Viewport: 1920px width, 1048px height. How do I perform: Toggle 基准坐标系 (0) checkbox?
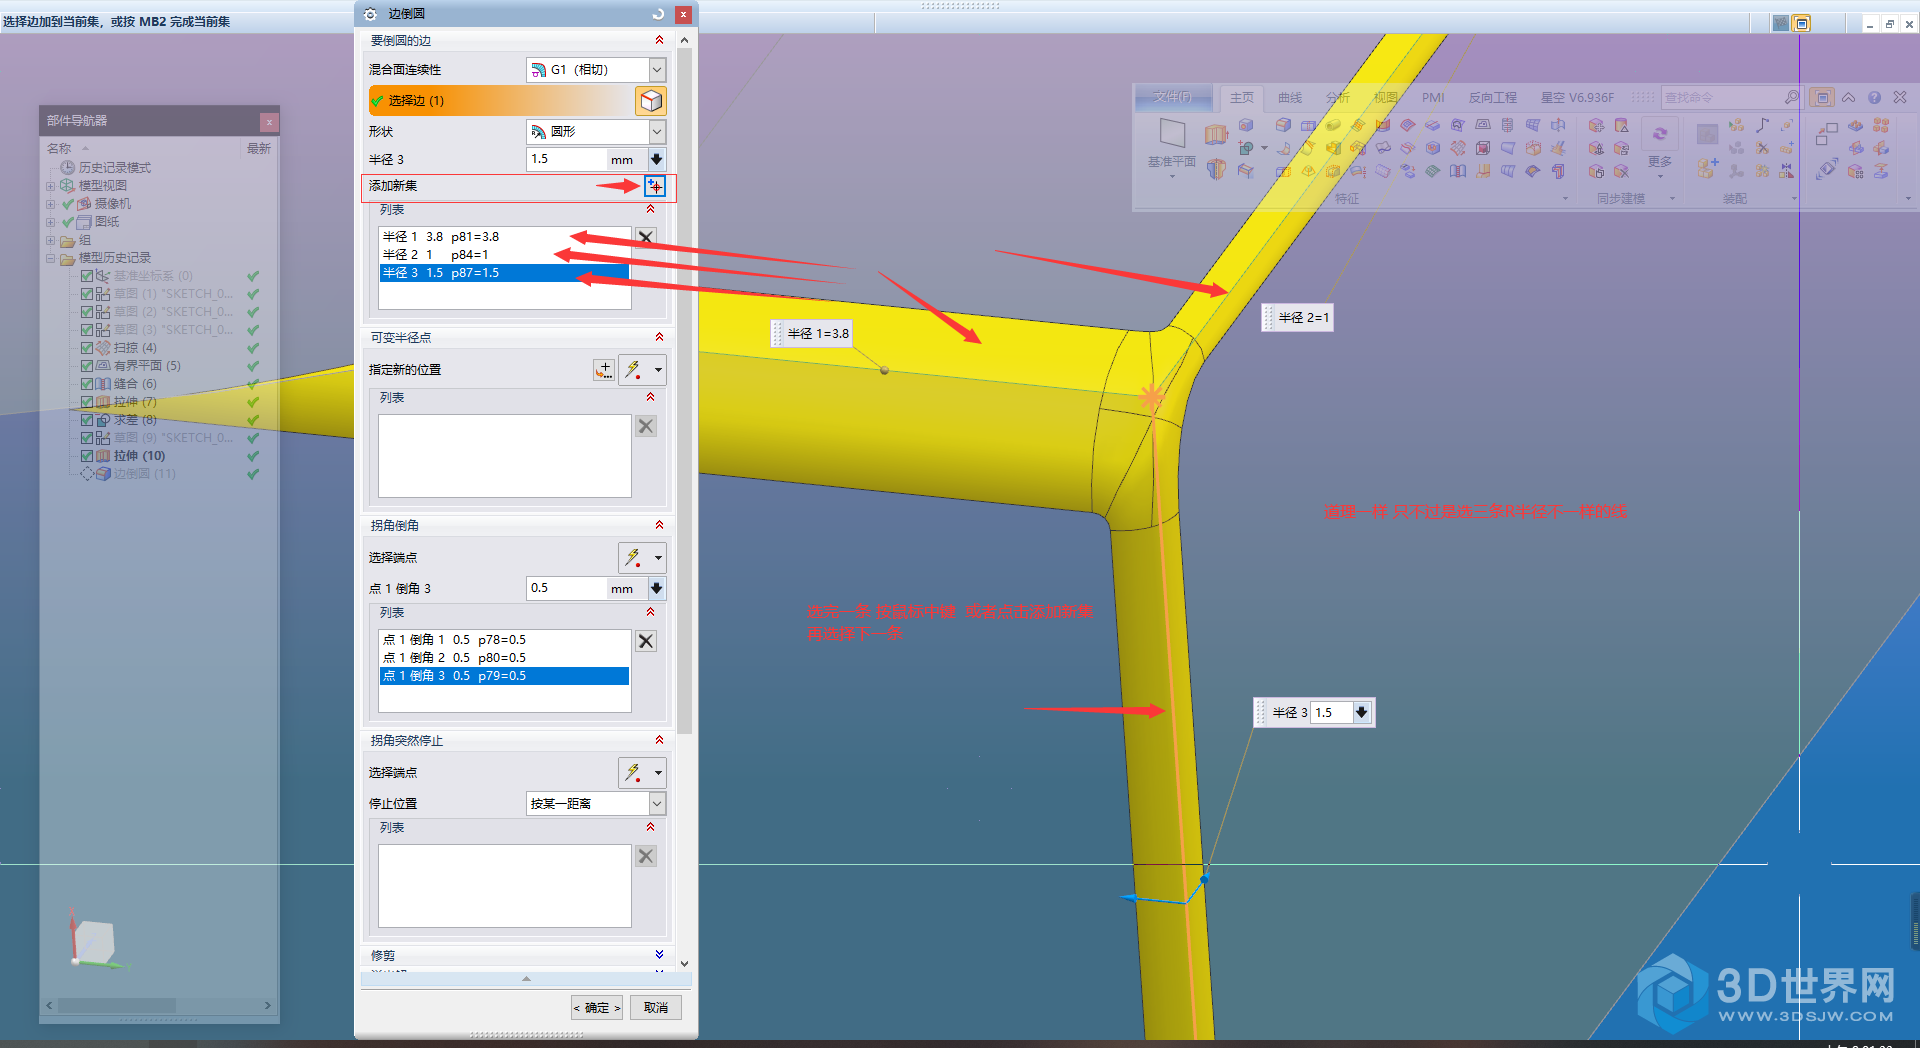pyautogui.click(x=87, y=276)
